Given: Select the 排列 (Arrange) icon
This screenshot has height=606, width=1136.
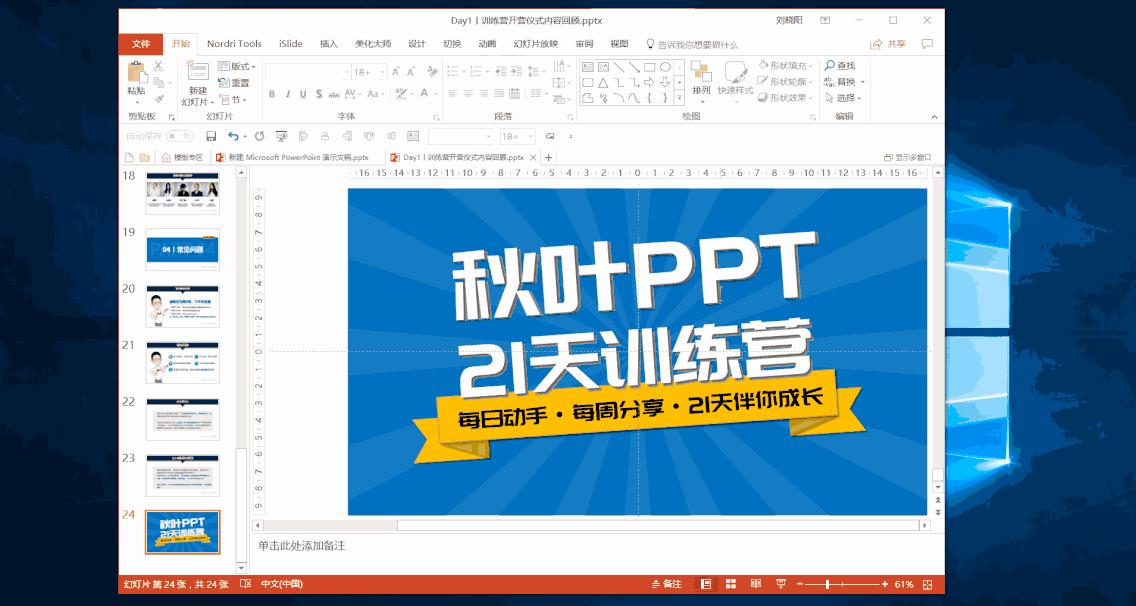Looking at the screenshot, I should tap(702, 80).
